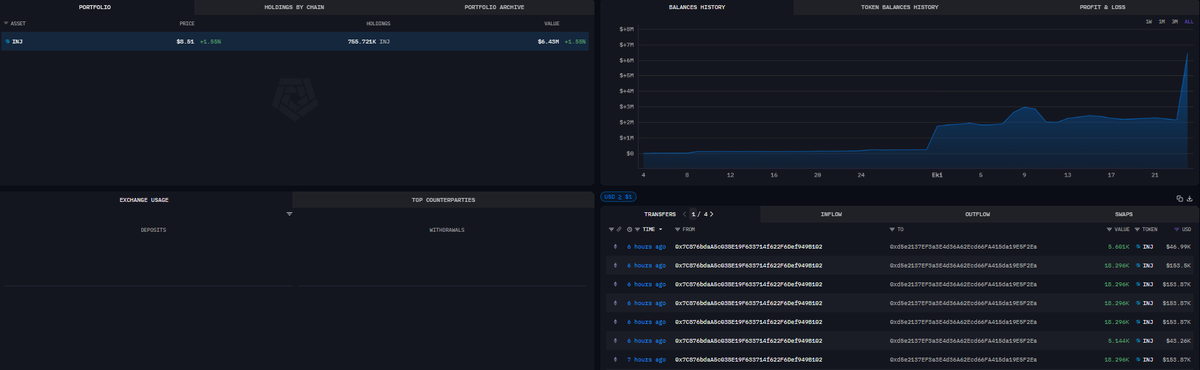Click the 5.144K value in transfers
This screenshot has width=1200, height=370.
[1118, 340]
